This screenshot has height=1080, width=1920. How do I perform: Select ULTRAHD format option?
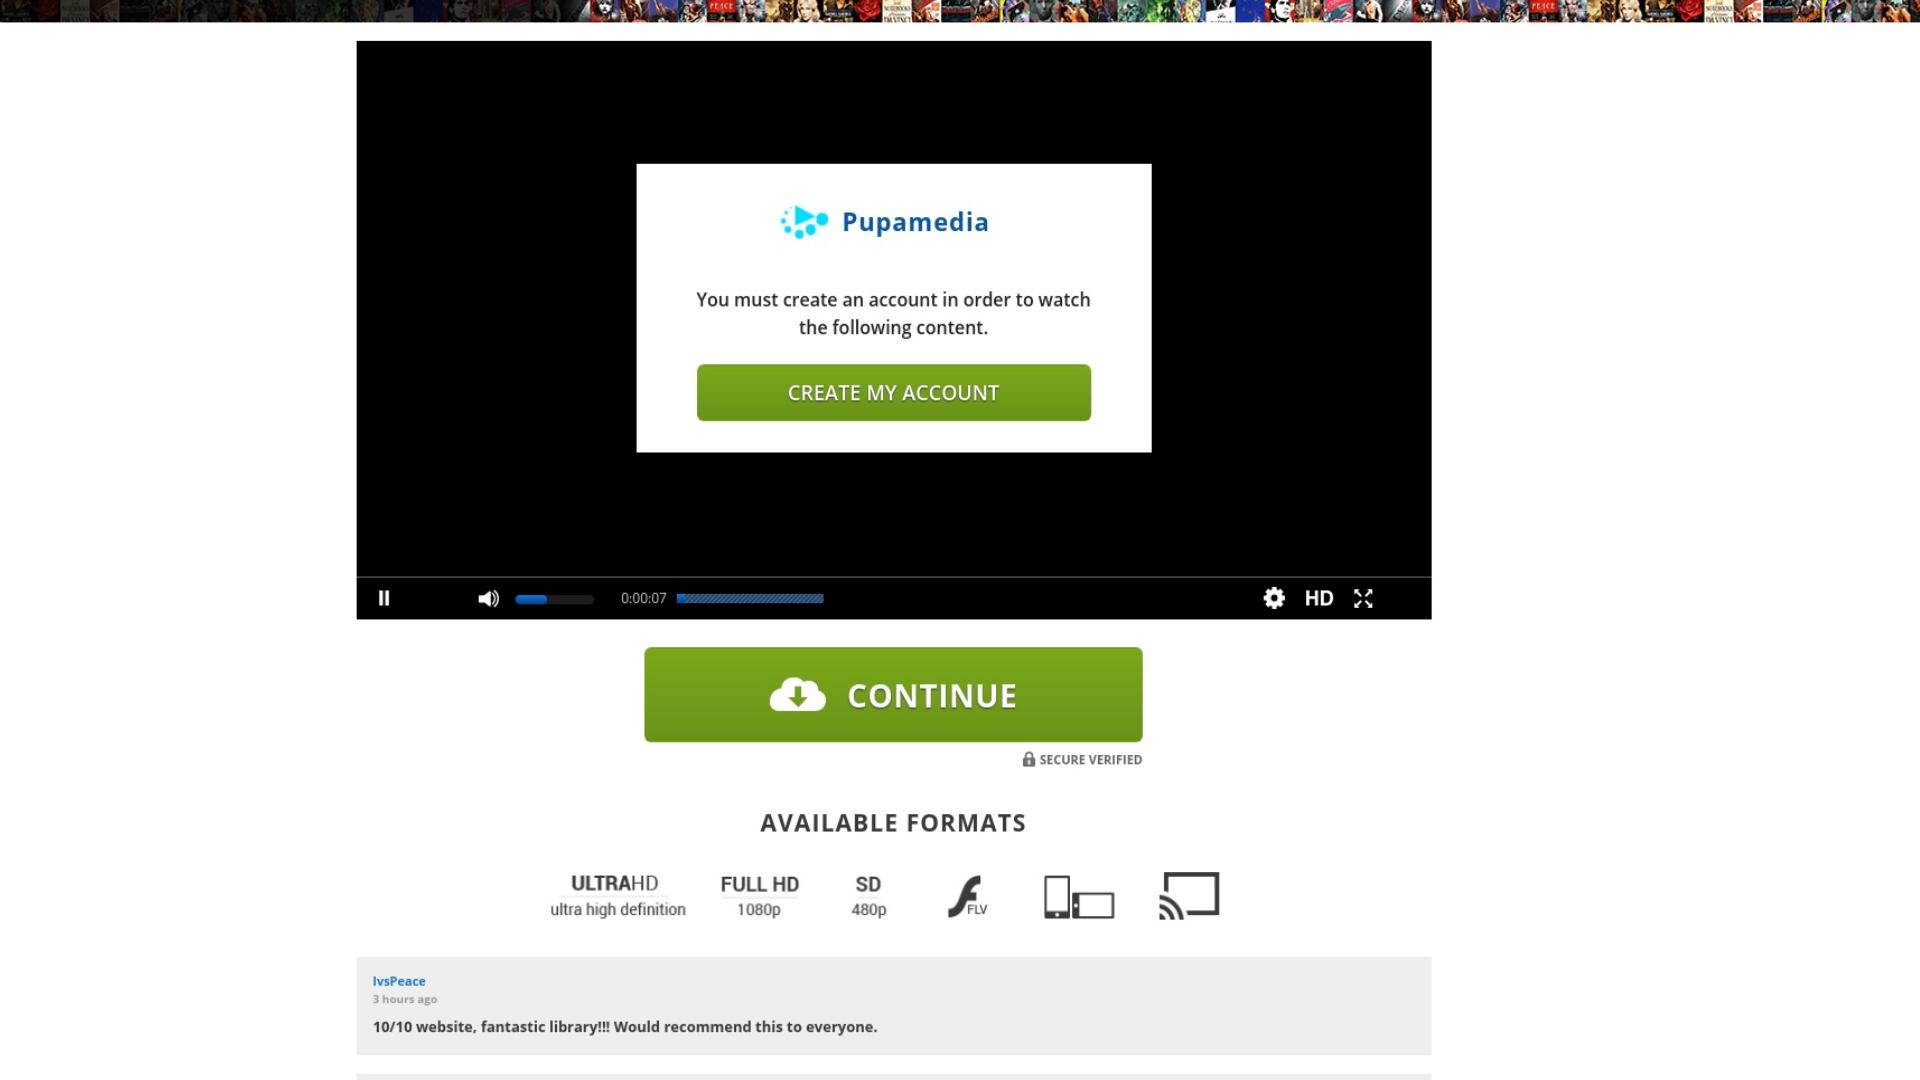618,895
